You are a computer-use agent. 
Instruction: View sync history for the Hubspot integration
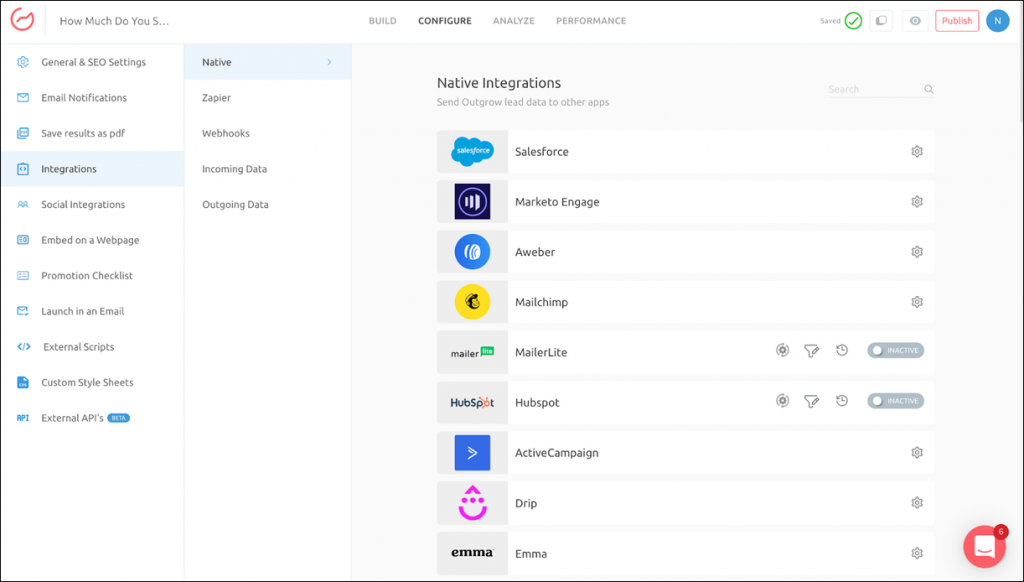coord(842,400)
